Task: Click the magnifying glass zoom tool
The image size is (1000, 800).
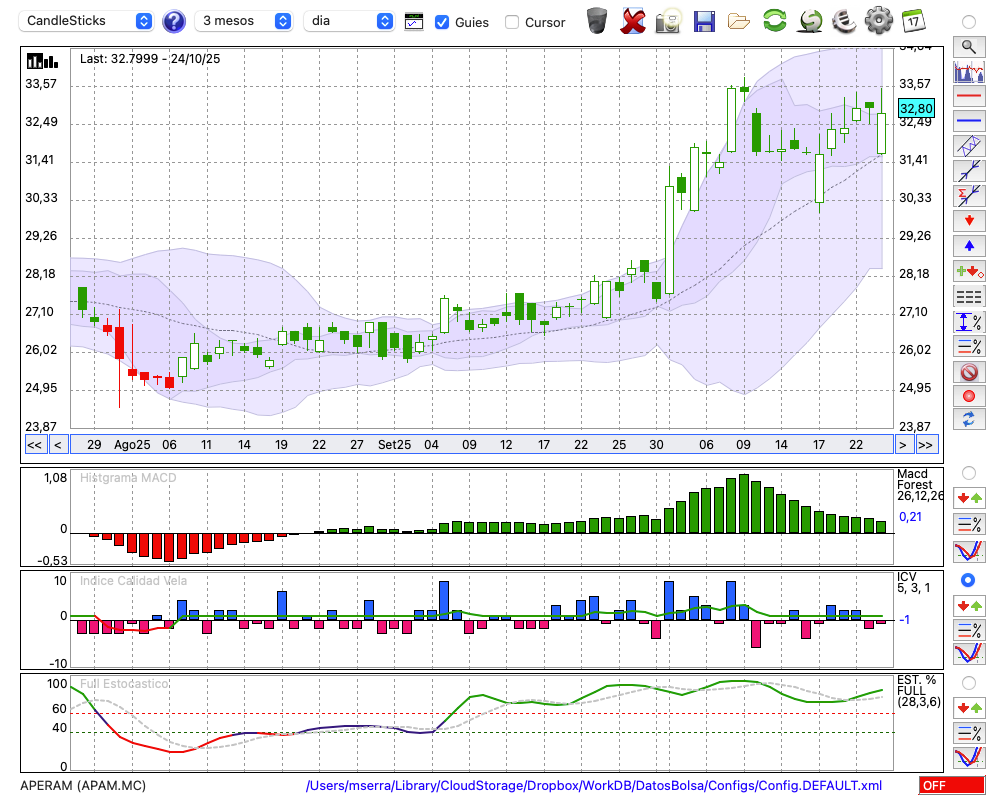Action: pos(968,46)
